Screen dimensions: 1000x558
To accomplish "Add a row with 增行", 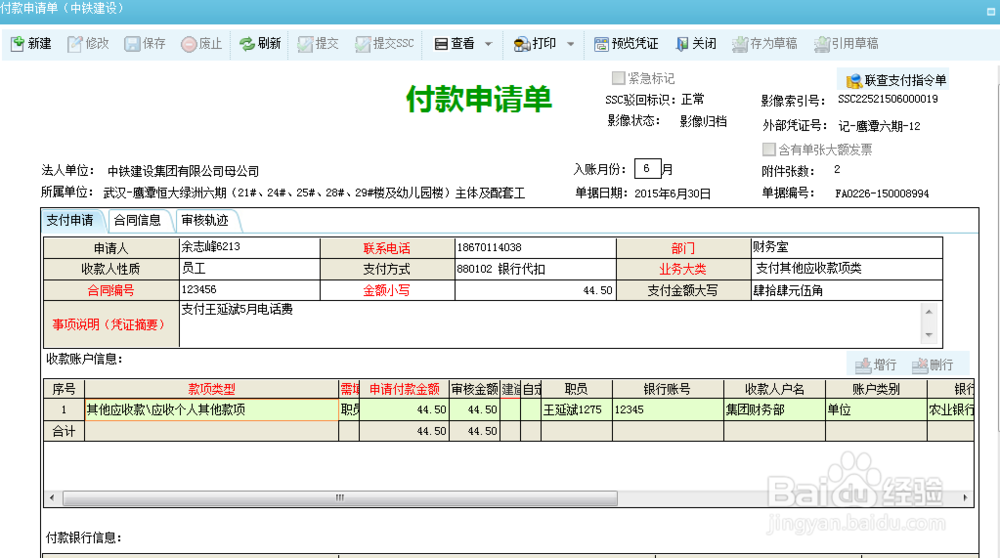I will [x=876, y=365].
